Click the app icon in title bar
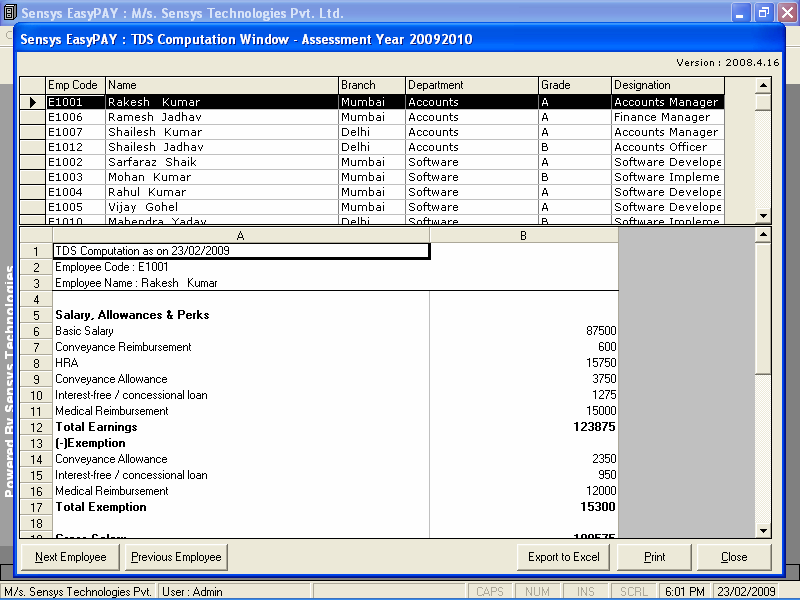The width and height of the screenshot is (800, 600). (10, 12)
